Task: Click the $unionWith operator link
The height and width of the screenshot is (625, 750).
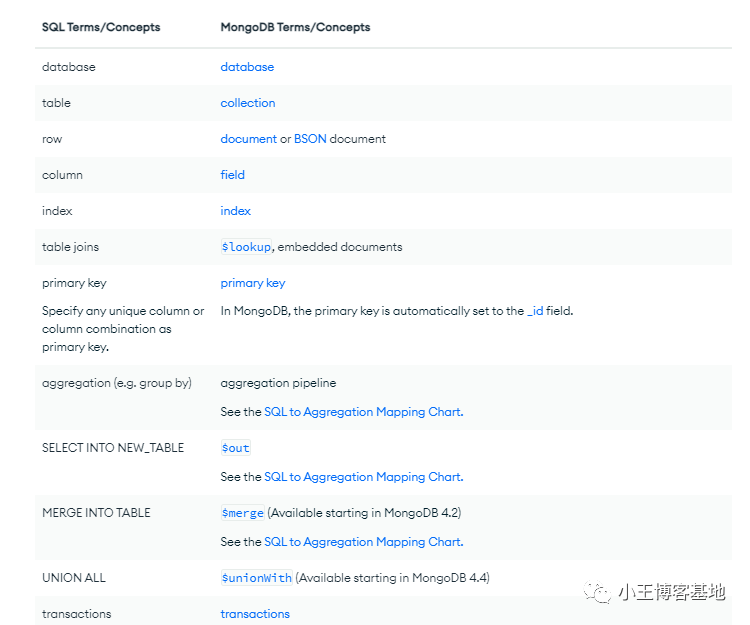Action: coord(257,578)
